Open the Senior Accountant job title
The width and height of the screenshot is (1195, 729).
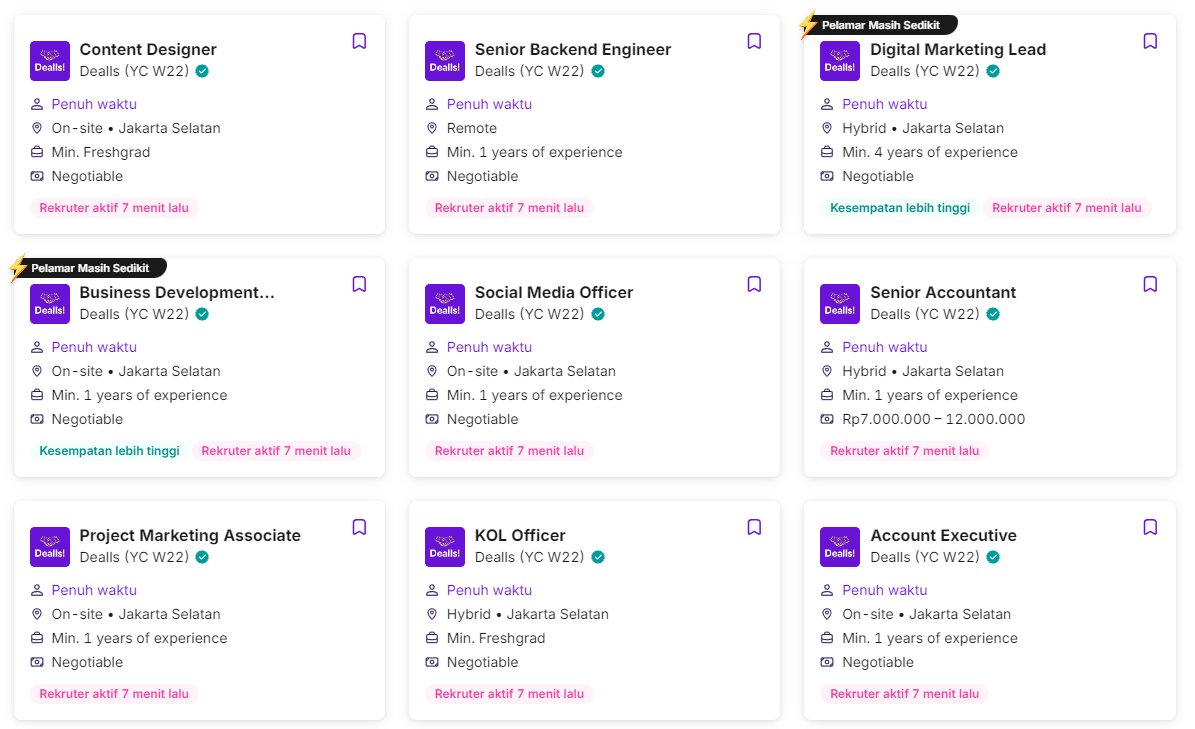tap(943, 293)
